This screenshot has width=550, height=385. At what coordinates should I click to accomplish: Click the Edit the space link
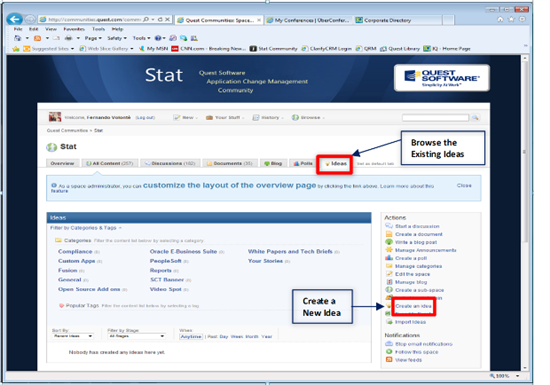412,274
